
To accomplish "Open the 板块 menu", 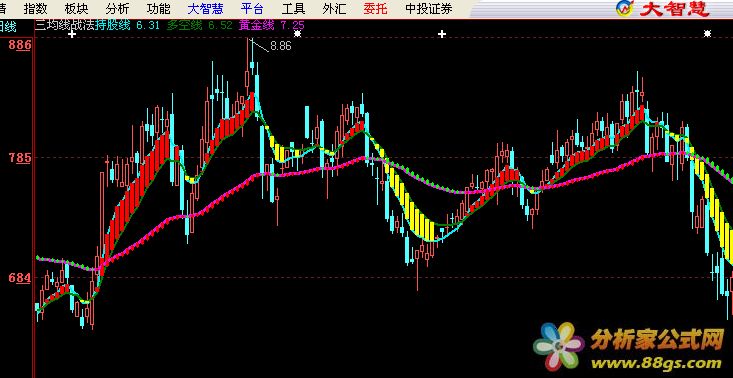I will pyautogui.click(x=76, y=8).
